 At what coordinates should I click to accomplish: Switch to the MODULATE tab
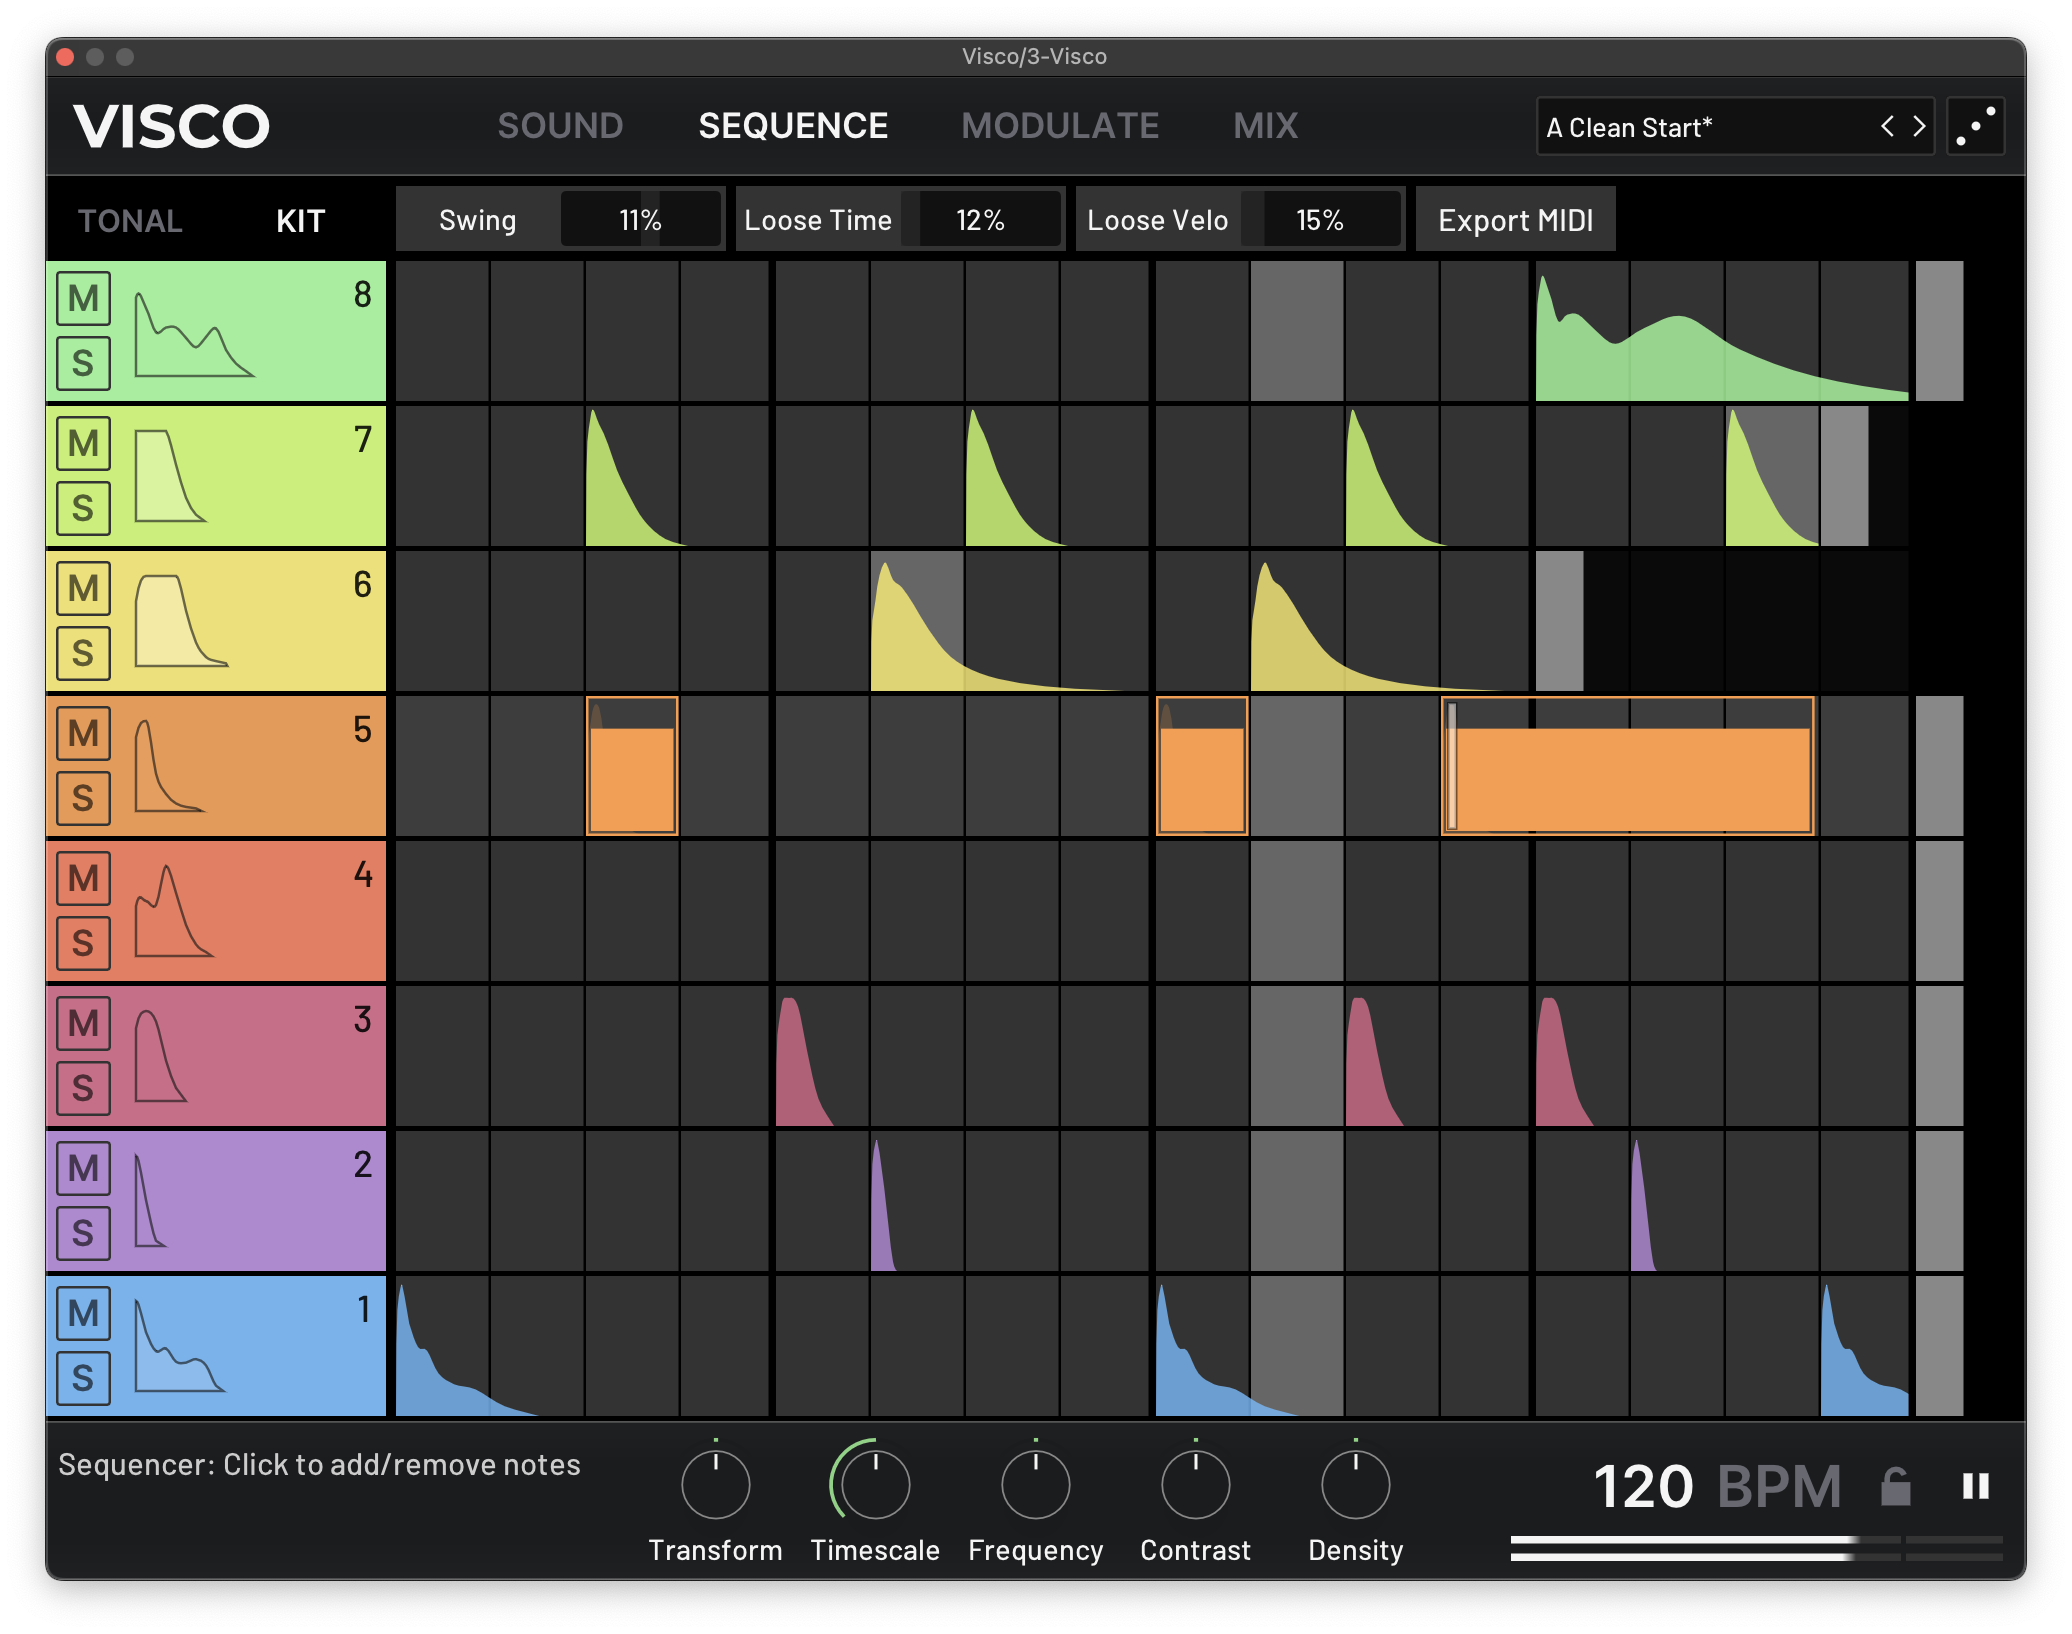1060,126
